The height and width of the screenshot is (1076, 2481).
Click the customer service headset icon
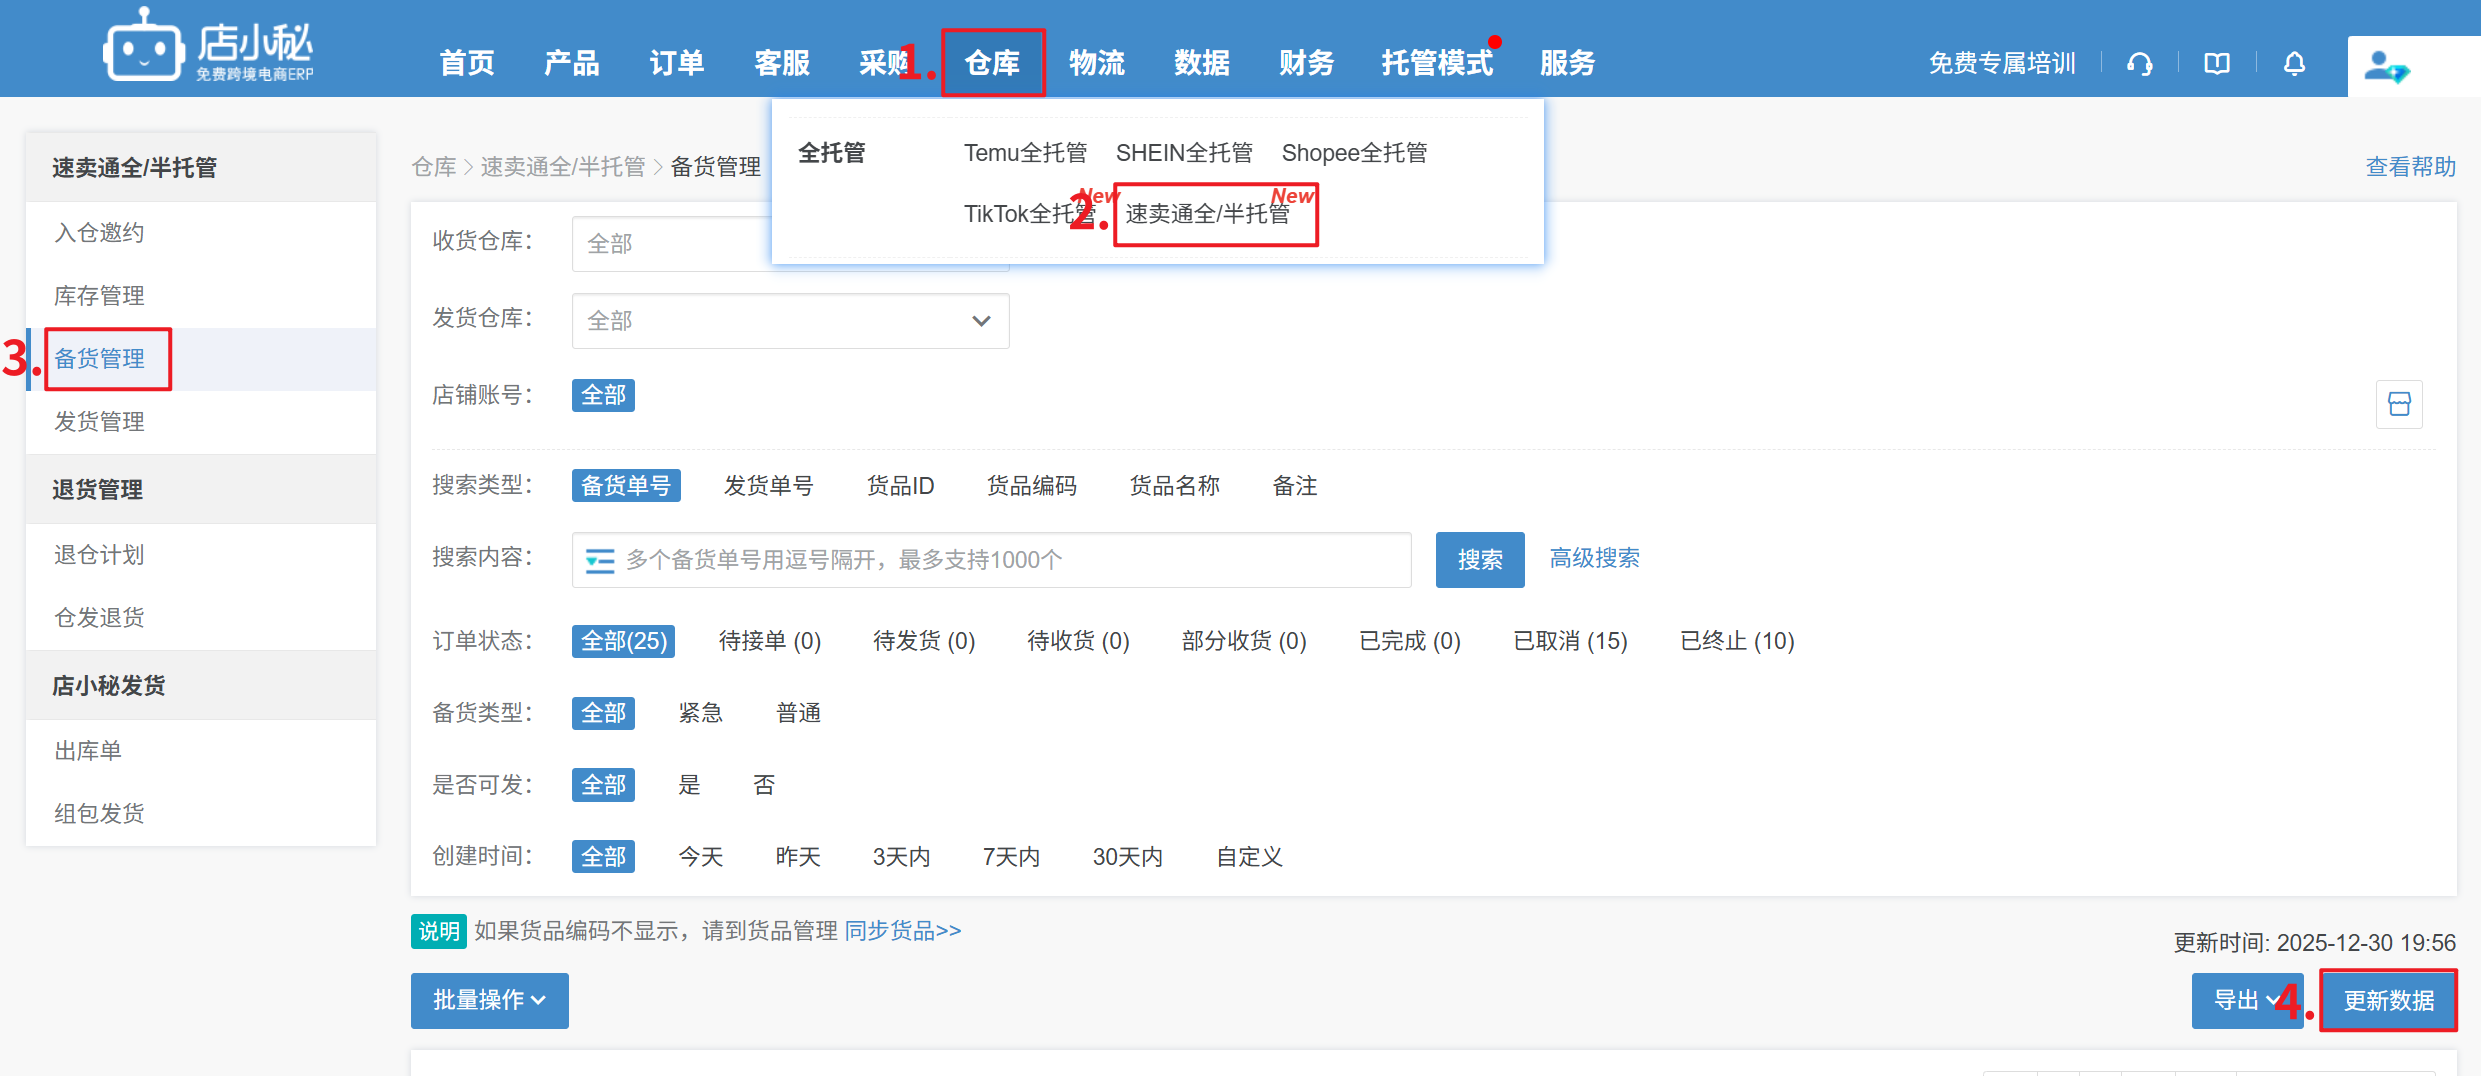point(2139,64)
